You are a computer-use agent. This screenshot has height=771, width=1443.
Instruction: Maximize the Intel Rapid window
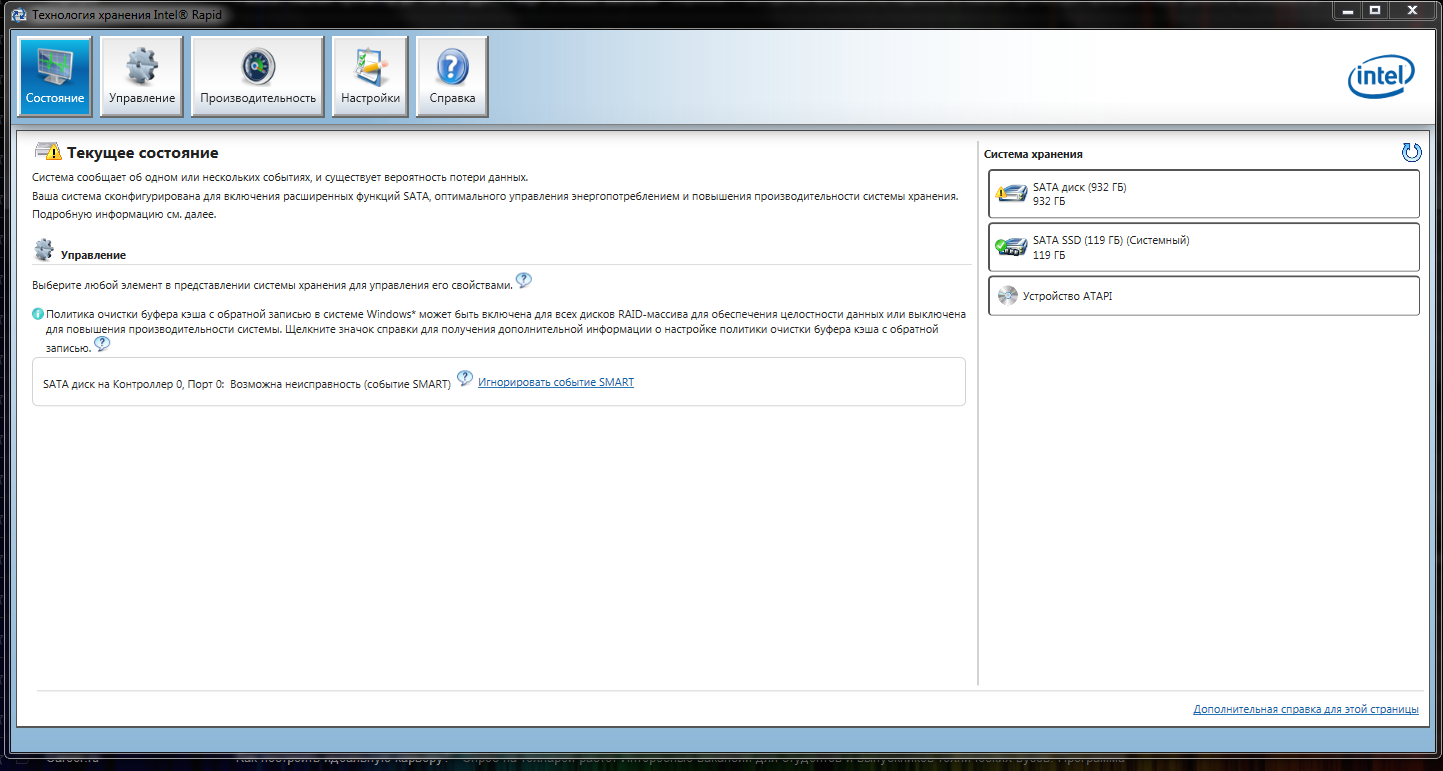click(1375, 9)
